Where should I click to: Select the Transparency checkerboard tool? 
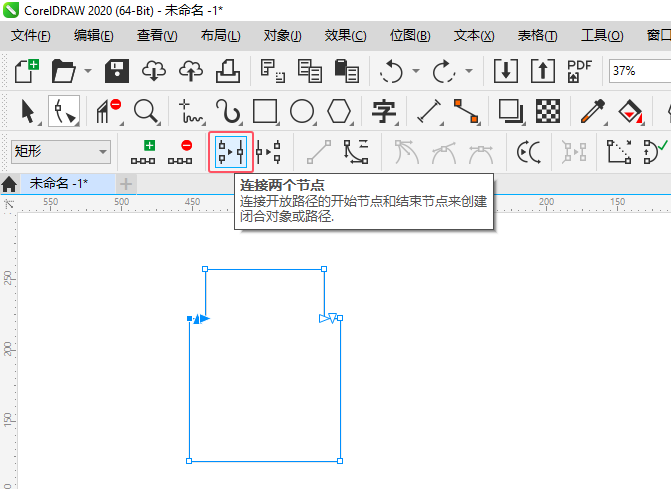click(548, 111)
